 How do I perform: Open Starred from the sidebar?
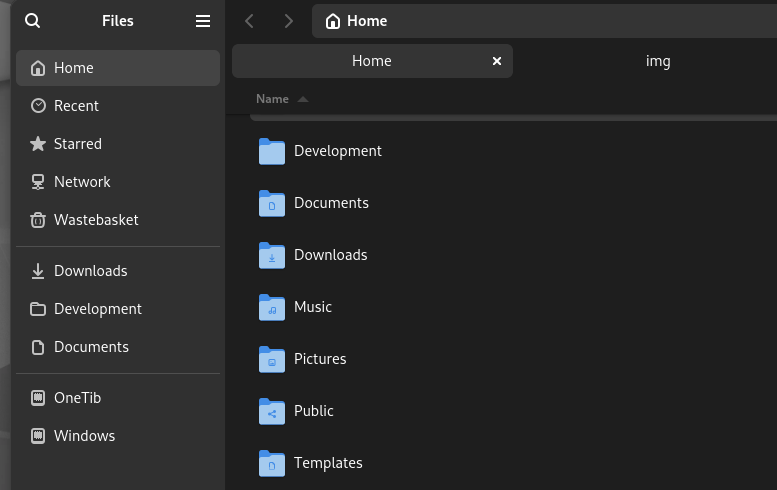(118, 144)
